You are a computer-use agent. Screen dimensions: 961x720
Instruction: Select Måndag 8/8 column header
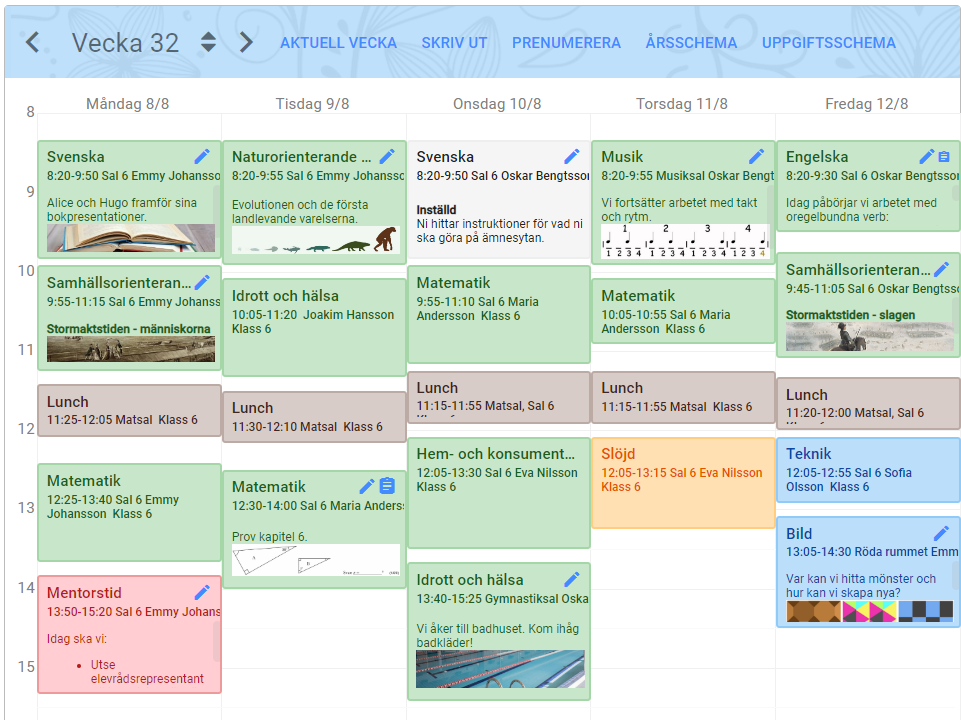tap(127, 104)
